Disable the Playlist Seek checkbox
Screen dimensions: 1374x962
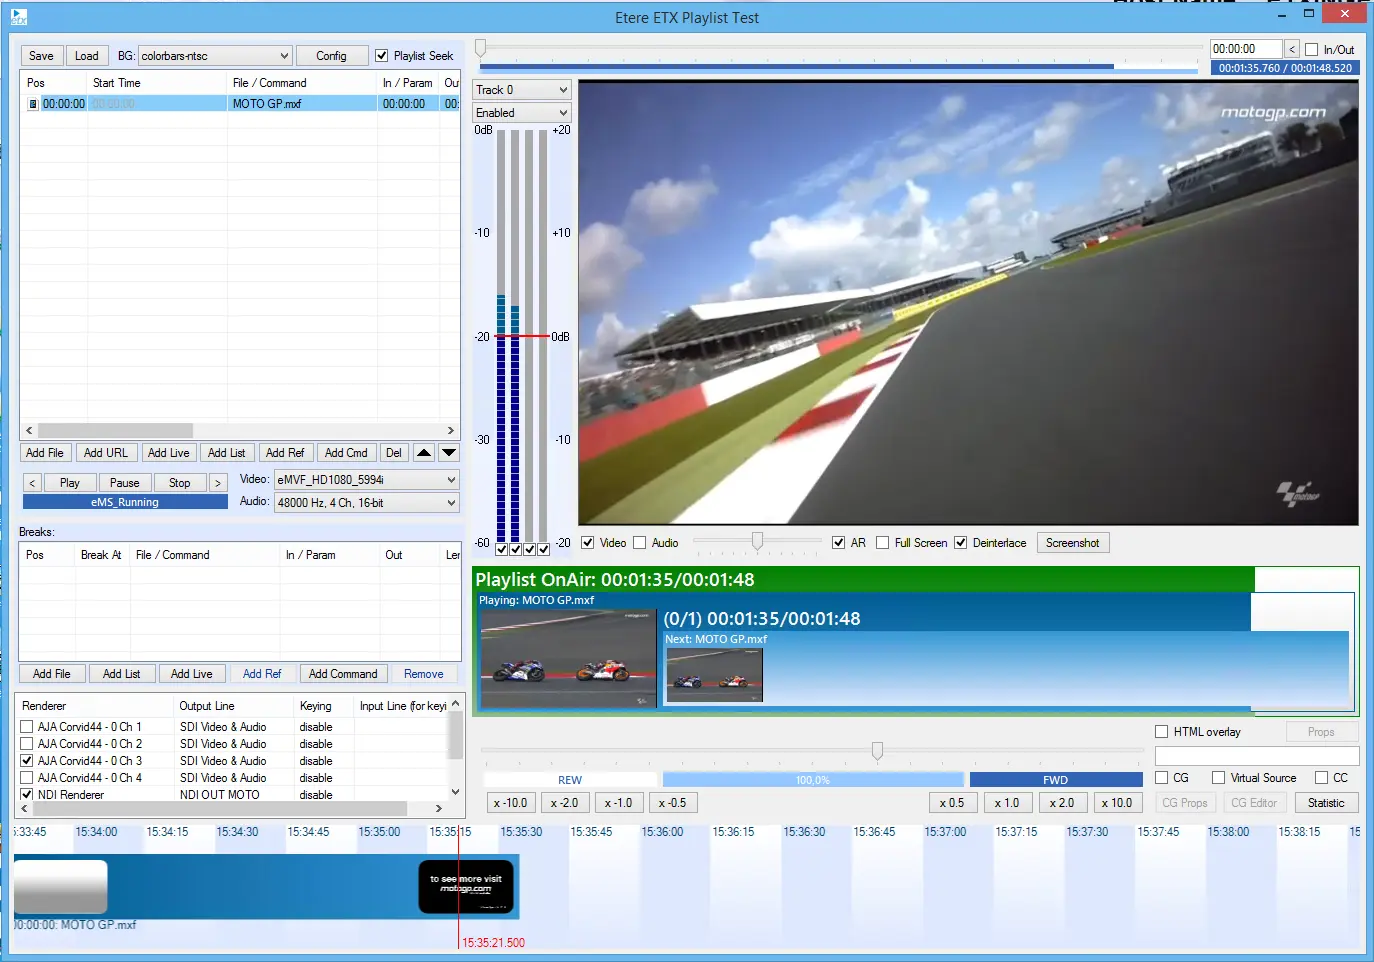coord(381,56)
